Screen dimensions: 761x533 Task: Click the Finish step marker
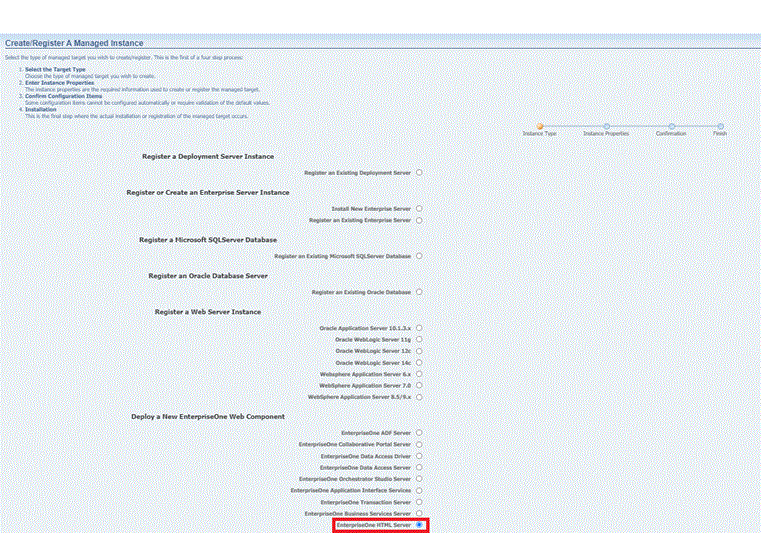(721, 126)
